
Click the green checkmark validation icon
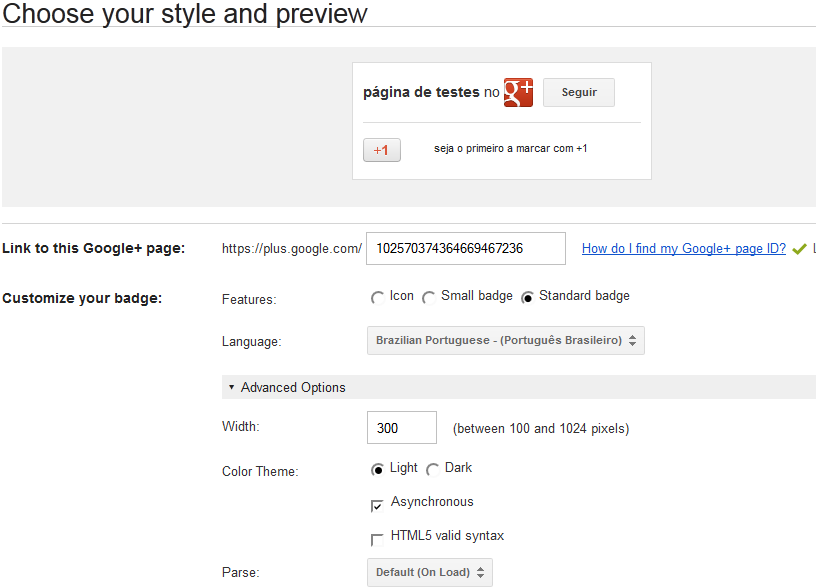799,249
